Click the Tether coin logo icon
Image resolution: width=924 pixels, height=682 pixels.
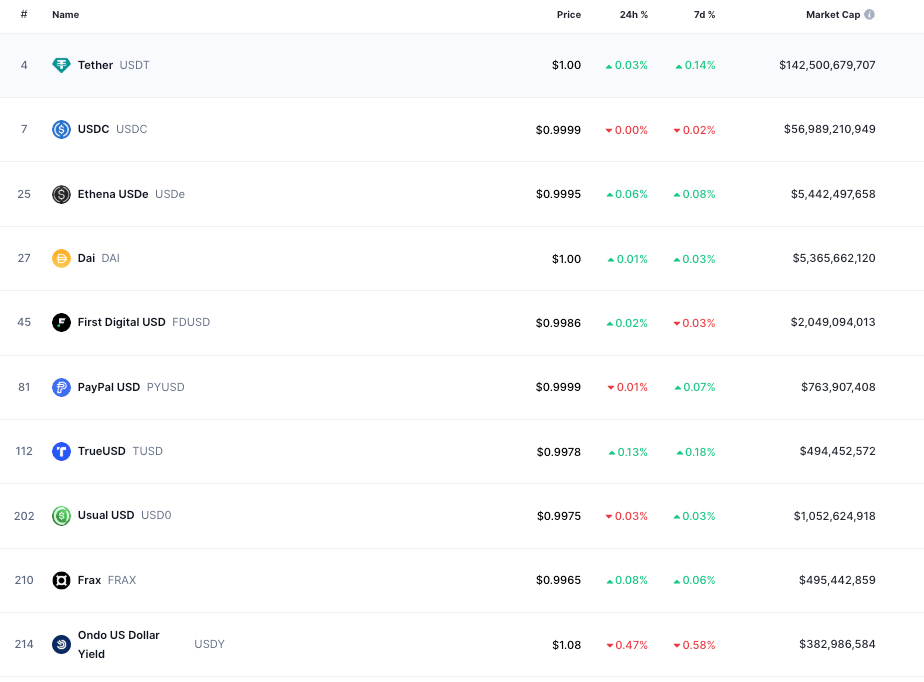coord(61,65)
